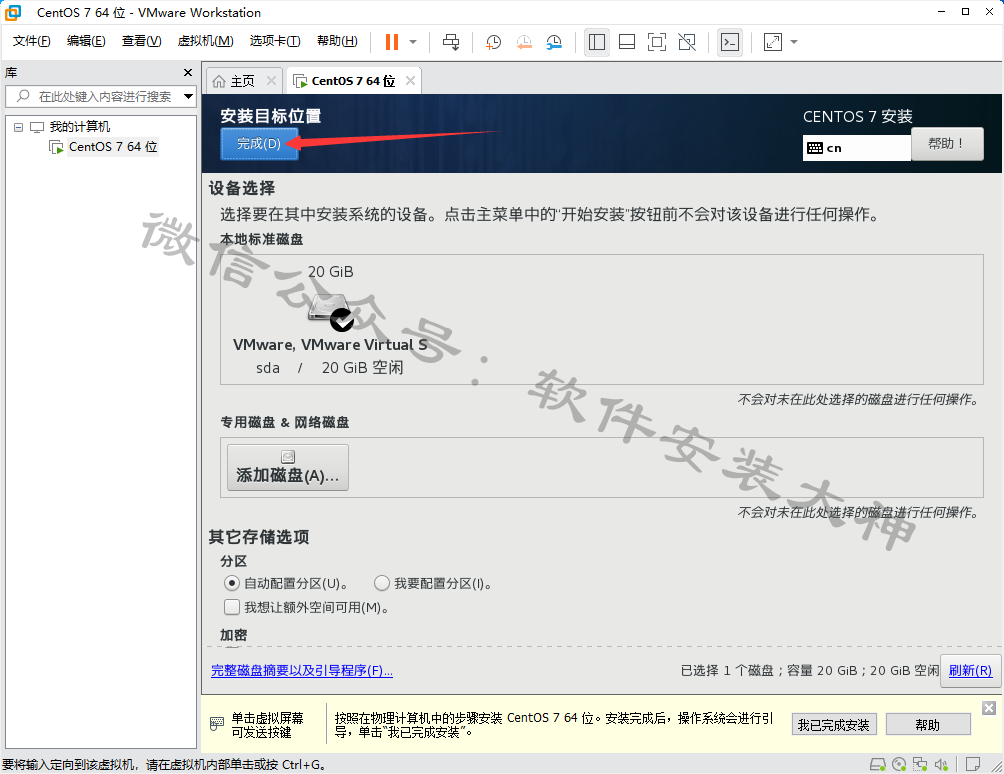Click the hard disk status bar icon
This screenshot has height=774, width=1004.
coord(877,764)
